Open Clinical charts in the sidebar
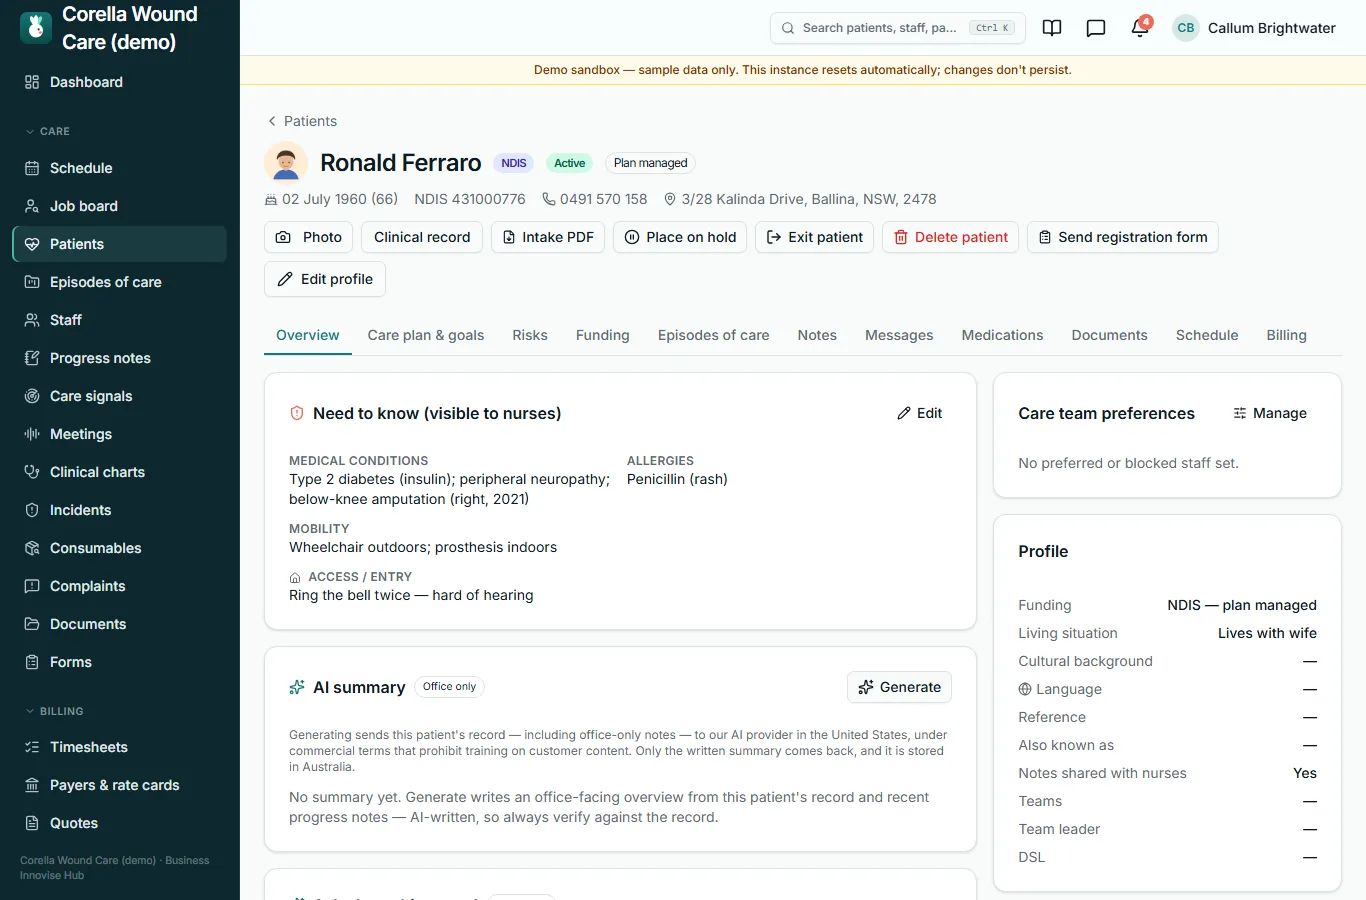 (119, 472)
